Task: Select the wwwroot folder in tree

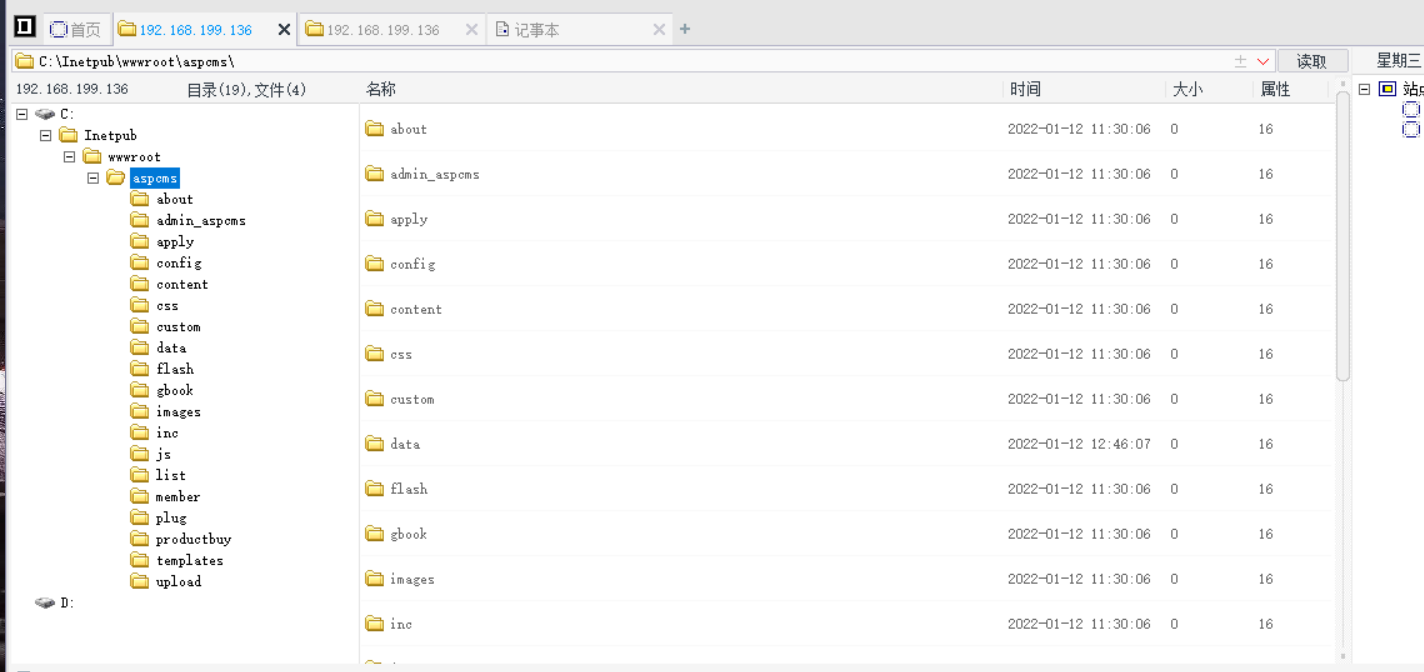Action: [x=122, y=157]
